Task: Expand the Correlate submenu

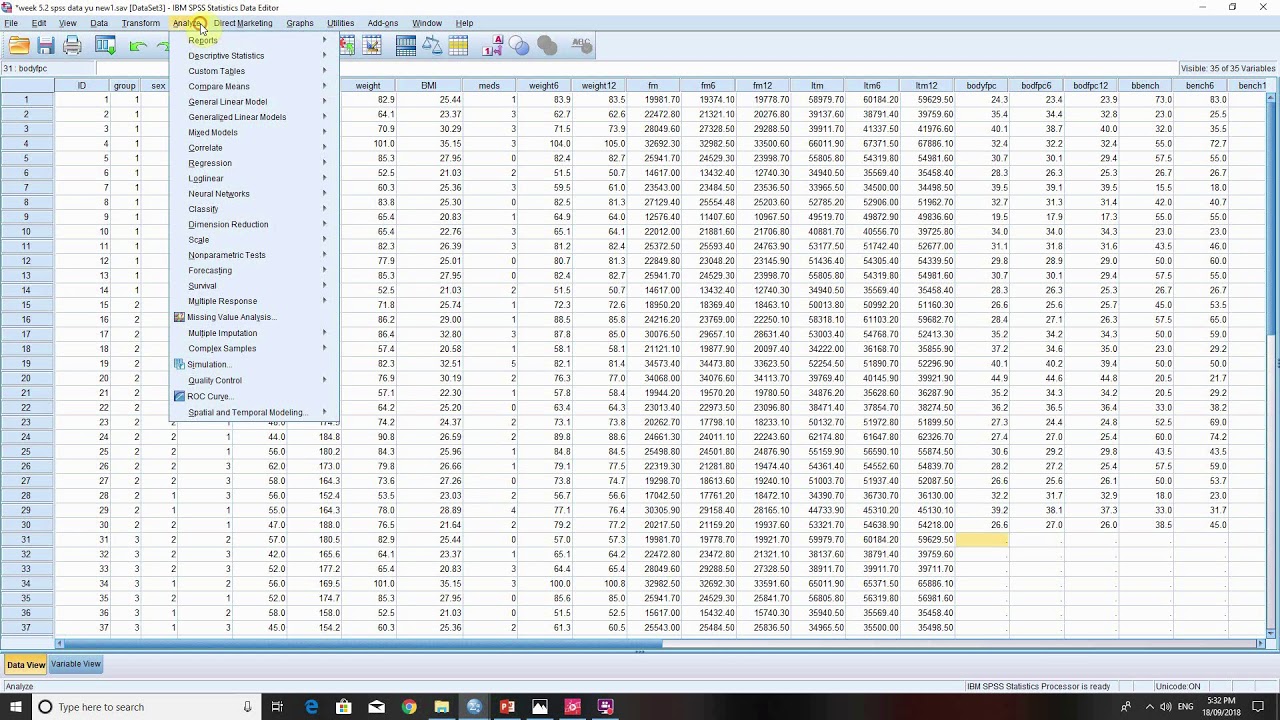Action: (254, 148)
